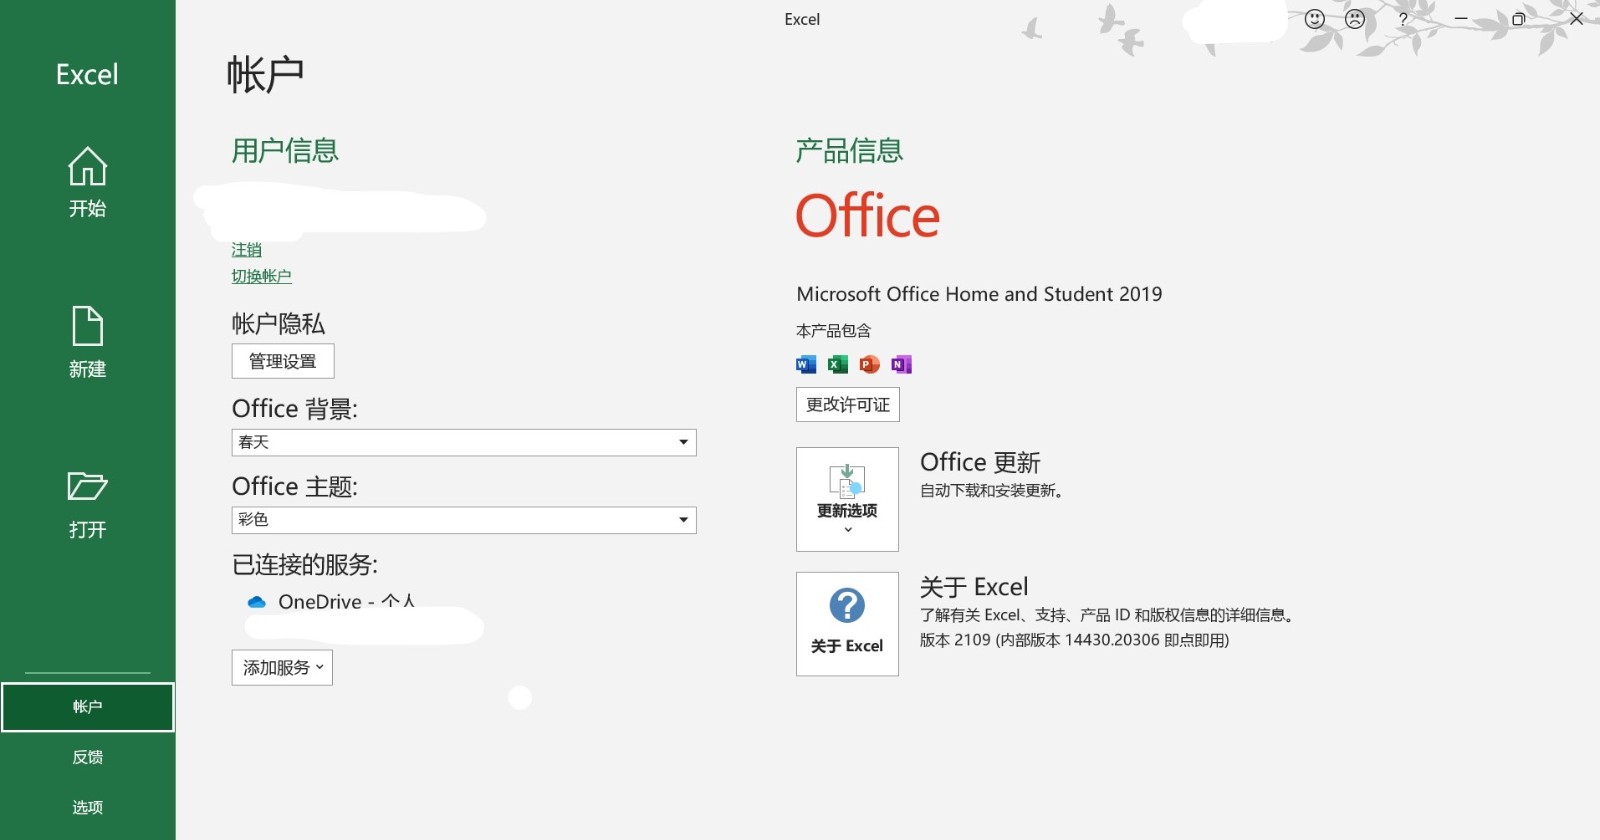Go to the 开始 home page
This screenshot has width=1600, height=840.
pos(87,182)
